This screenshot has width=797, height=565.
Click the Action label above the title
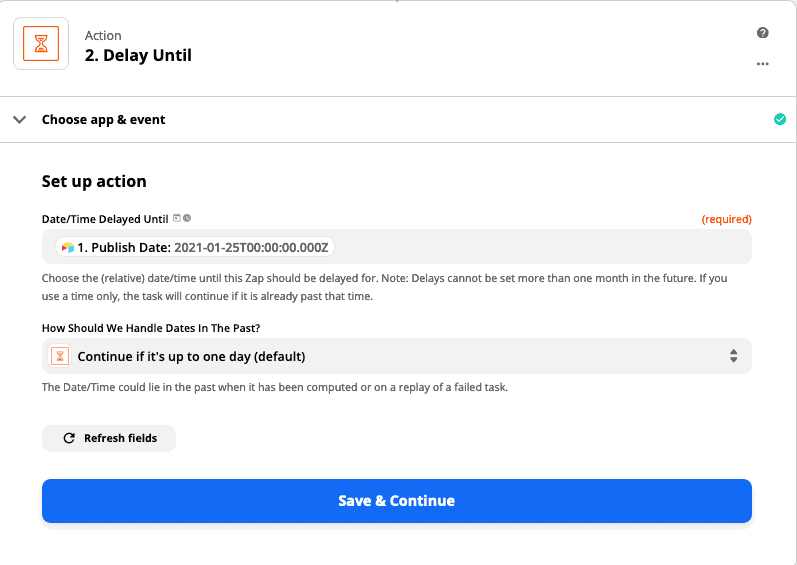tap(103, 36)
